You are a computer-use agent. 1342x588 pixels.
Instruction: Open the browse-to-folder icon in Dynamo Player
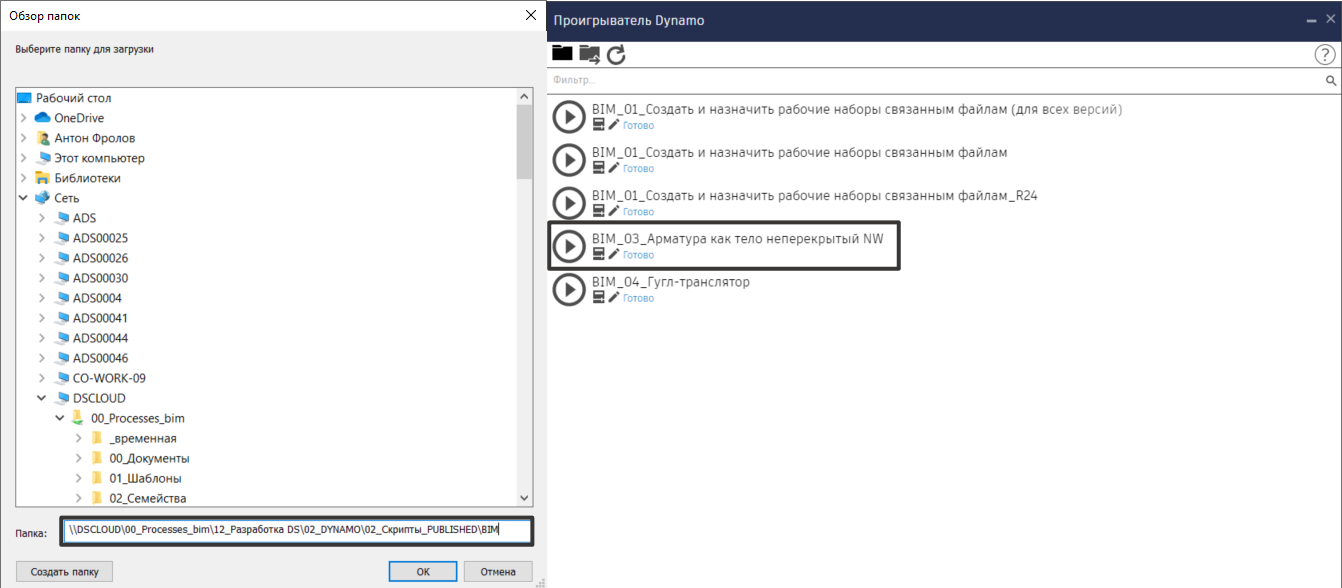tap(562, 53)
